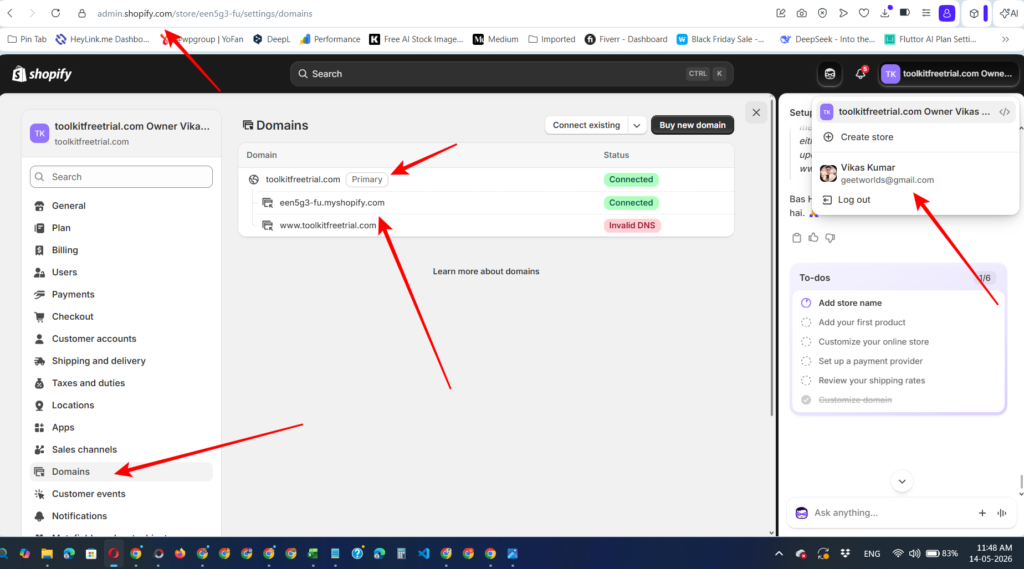Image resolution: width=1024 pixels, height=569 pixels.
Task: Open the Sidekick assistant icon in header
Action: tap(830, 74)
